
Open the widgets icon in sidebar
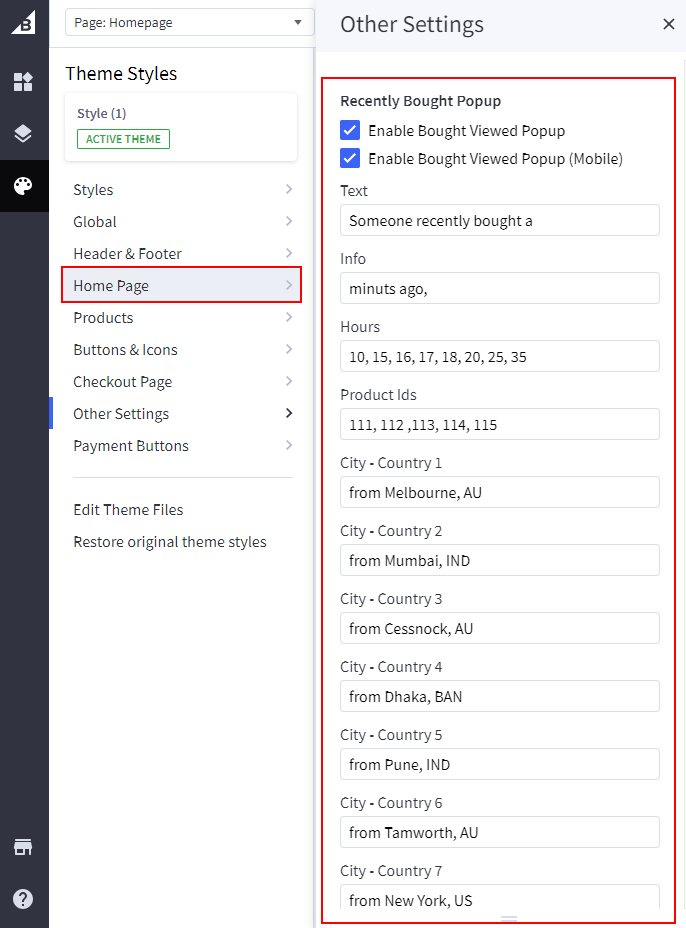click(23, 82)
